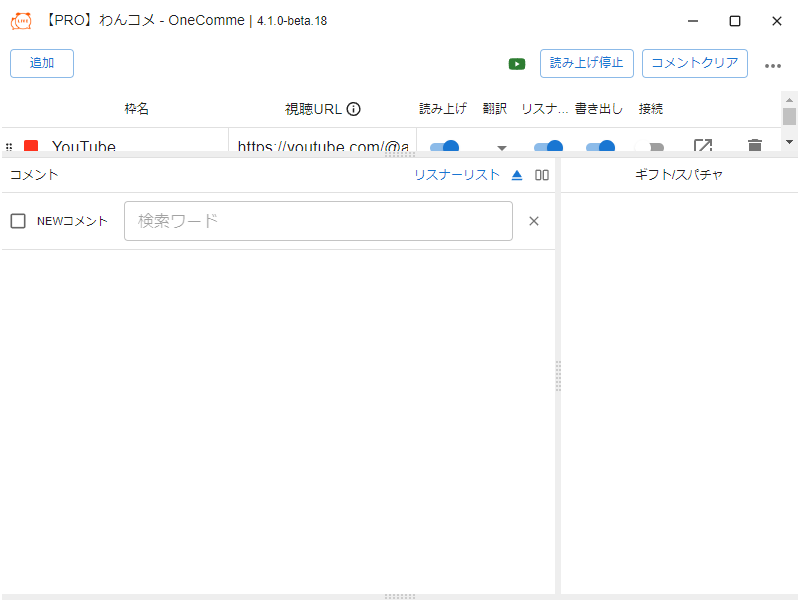Toggle the two-column layout icon

point(542,175)
